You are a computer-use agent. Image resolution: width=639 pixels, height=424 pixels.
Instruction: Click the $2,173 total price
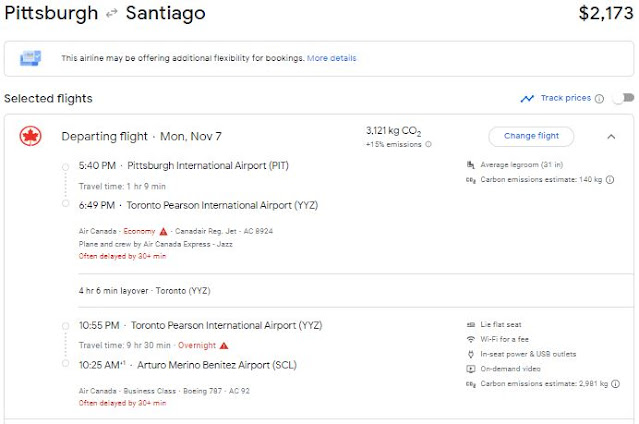(x=606, y=14)
